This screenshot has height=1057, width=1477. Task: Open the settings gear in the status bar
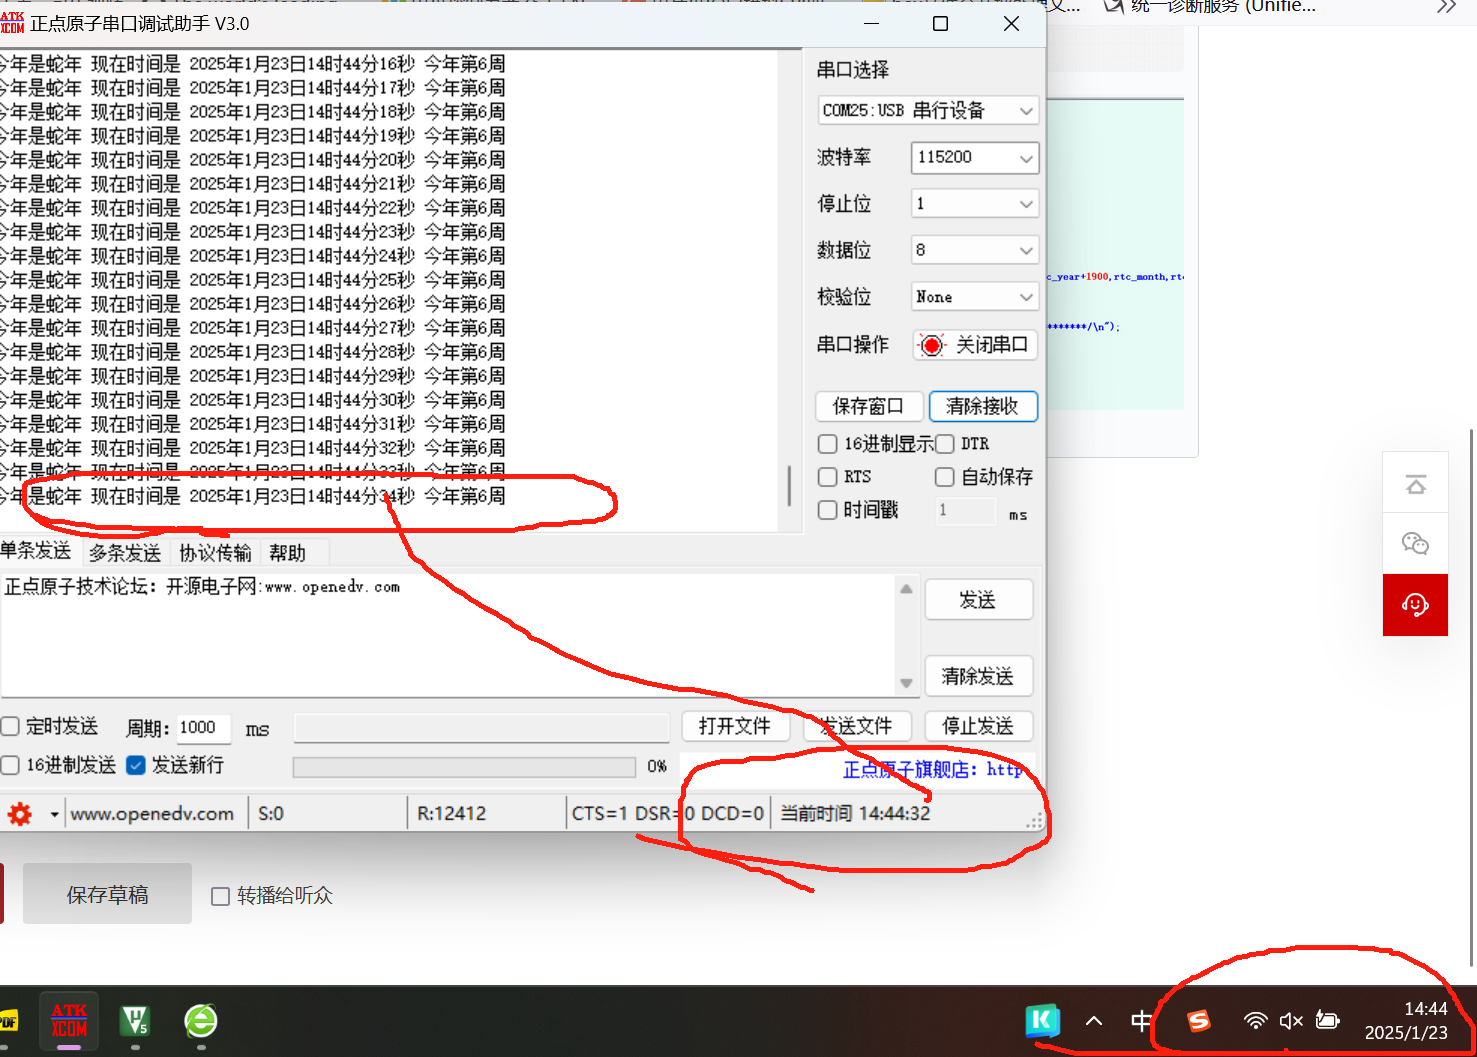(18, 813)
